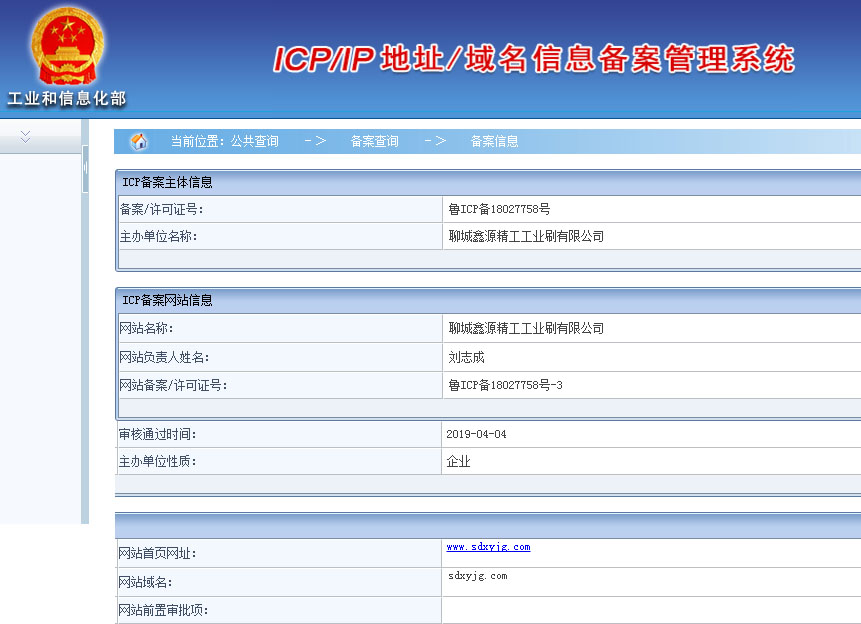Image resolution: width=861 pixels, height=624 pixels.
Task: Select the 备案查询 breadcrumb item
Action: (x=374, y=141)
